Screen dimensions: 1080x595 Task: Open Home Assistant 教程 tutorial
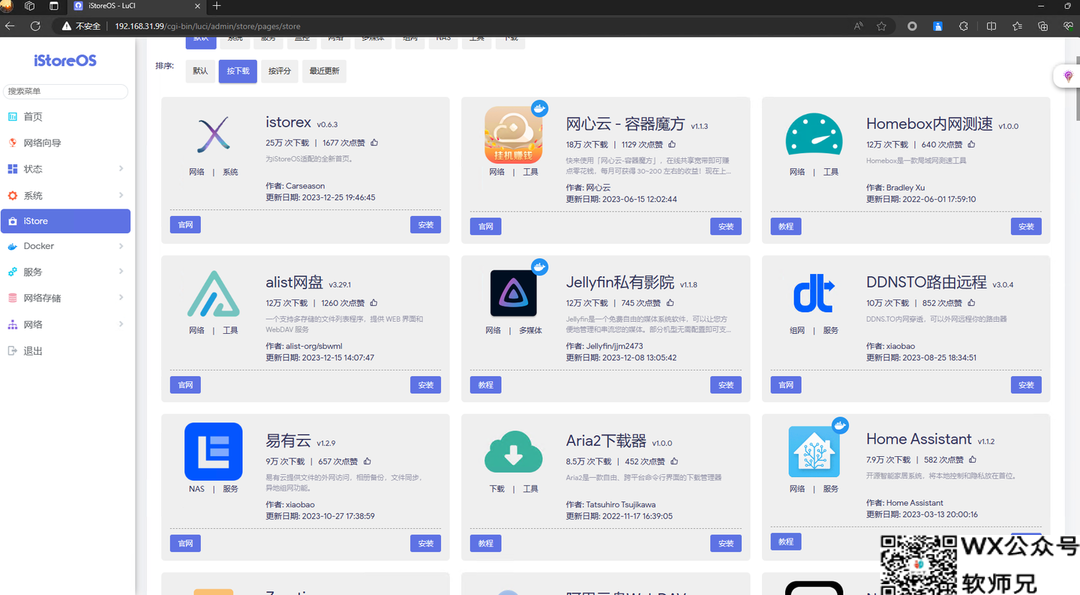(786, 542)
